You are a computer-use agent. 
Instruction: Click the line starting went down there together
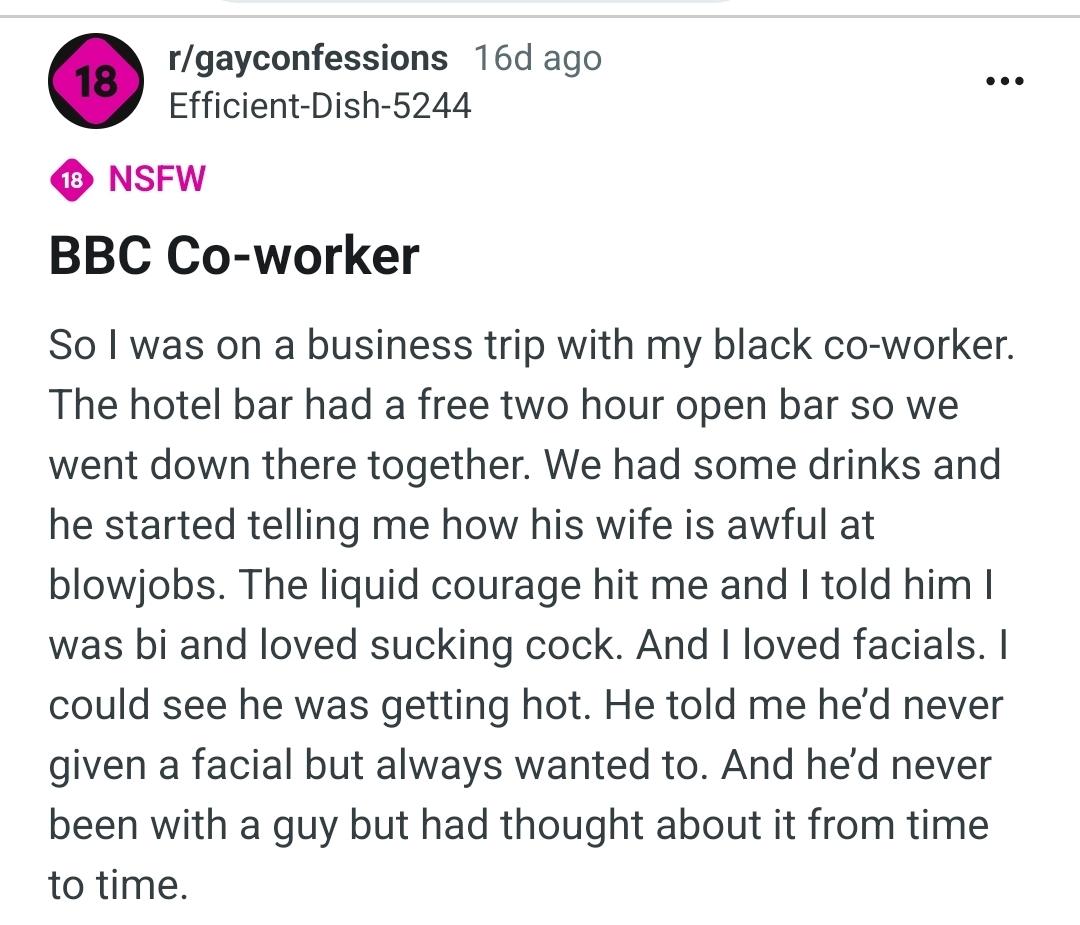pyautogui.click(x=524, y=466)
